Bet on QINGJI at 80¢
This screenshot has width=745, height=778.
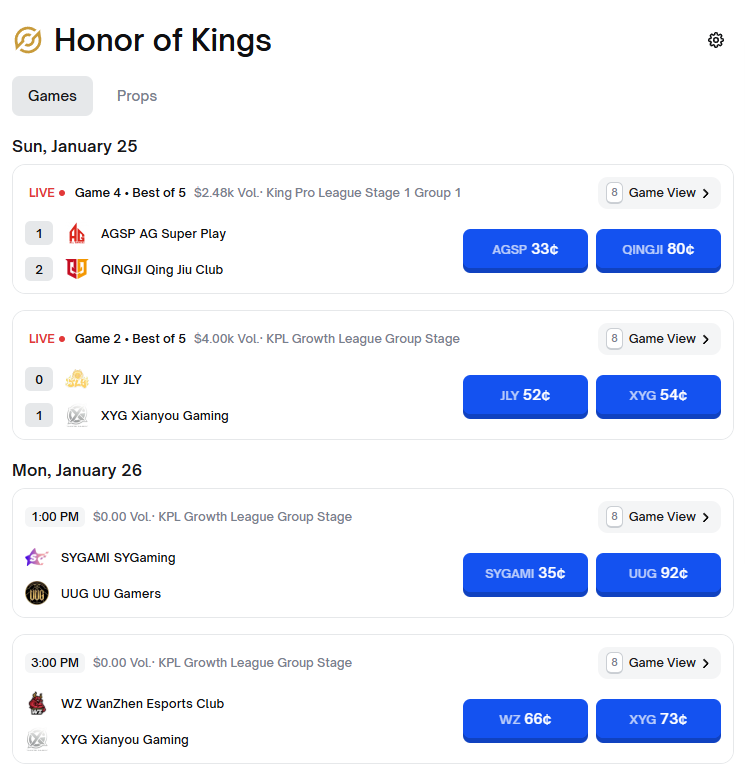pos(658,249)
